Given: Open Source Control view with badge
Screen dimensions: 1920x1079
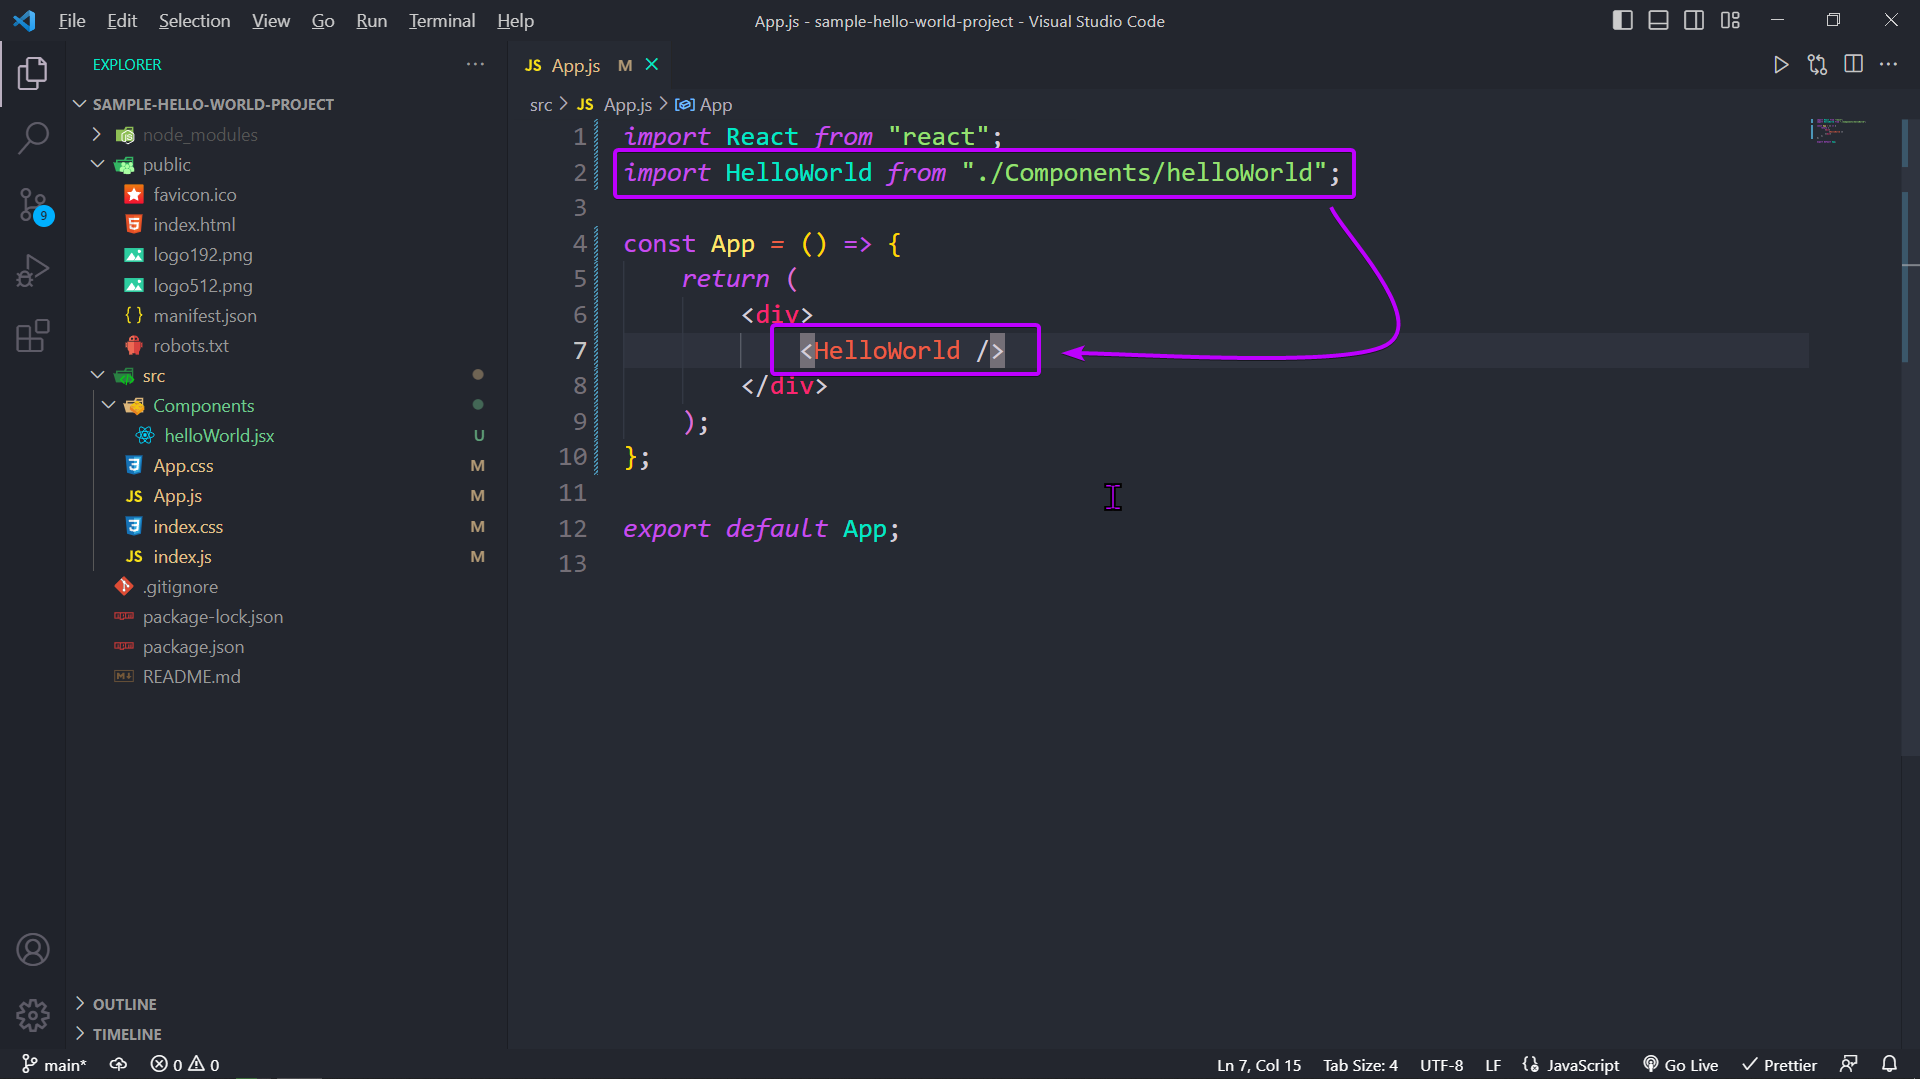Looking at the screenshot, I should pos(33,205).
